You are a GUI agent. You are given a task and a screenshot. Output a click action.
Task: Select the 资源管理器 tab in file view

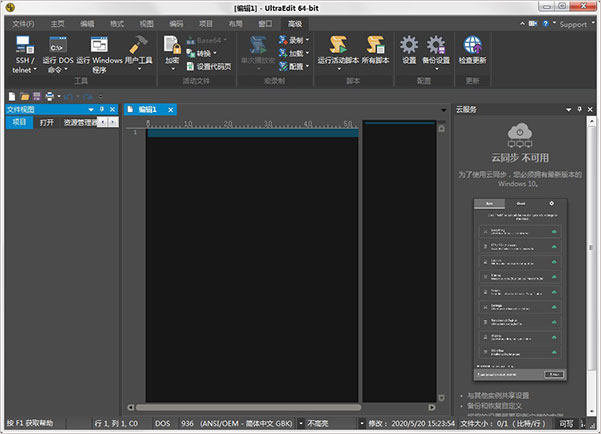pos(80,123)
